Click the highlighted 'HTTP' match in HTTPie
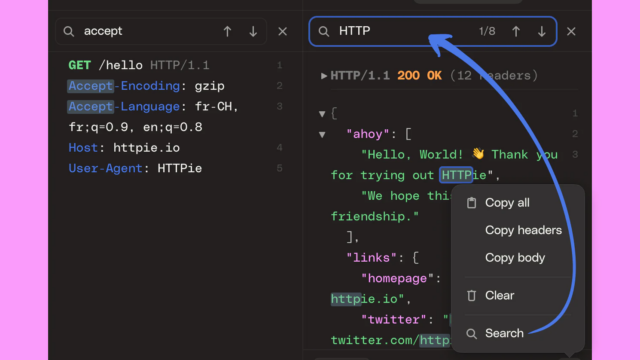Image resolution: width=640 pixels, height=360 pixels. tap(456, 176)
